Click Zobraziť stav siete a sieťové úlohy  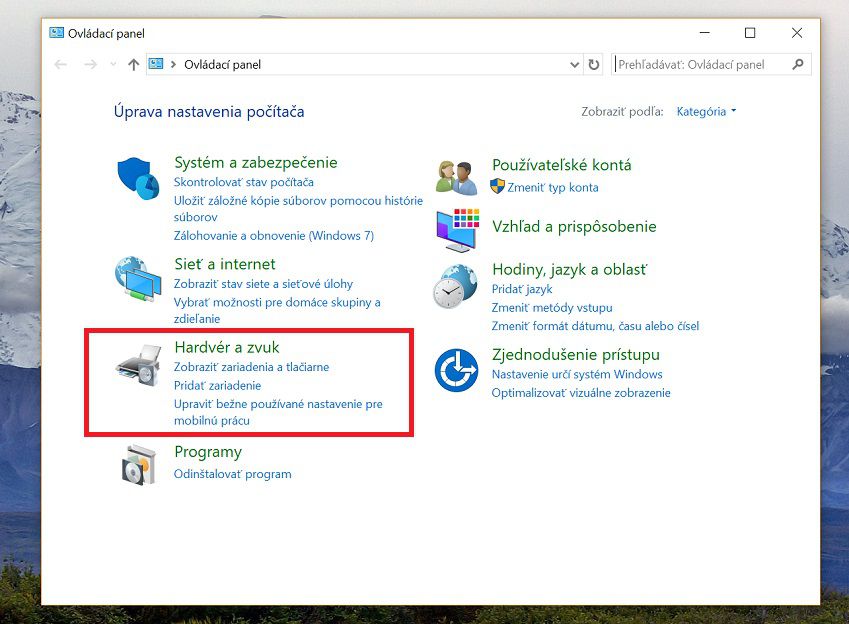point(263,284)
